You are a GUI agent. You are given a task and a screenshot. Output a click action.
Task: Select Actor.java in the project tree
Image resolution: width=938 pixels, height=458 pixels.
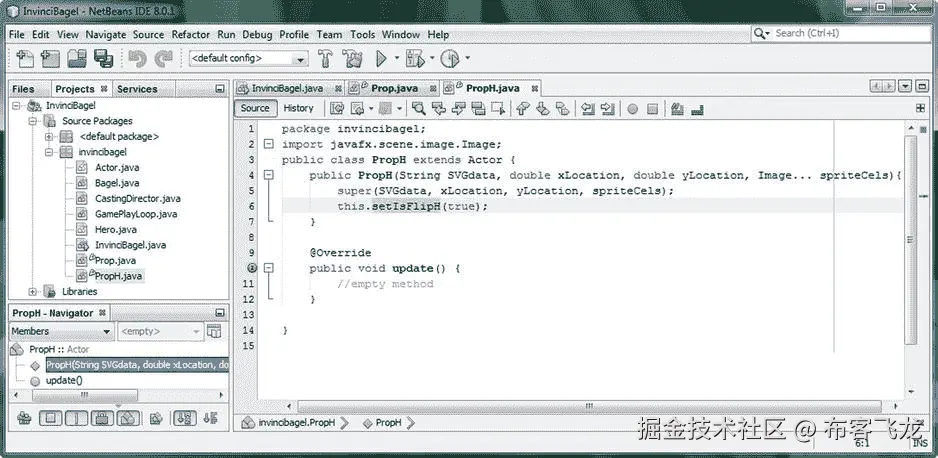117,167
